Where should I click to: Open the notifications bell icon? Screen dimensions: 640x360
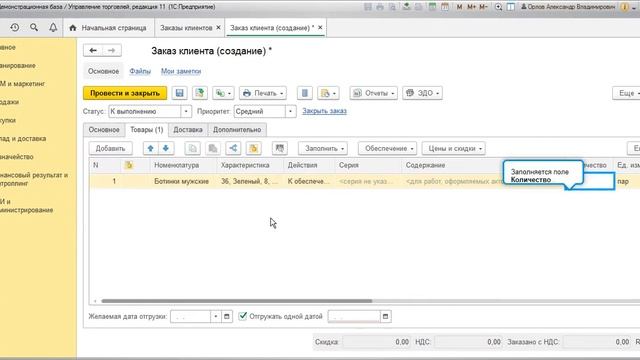point(53,27)
